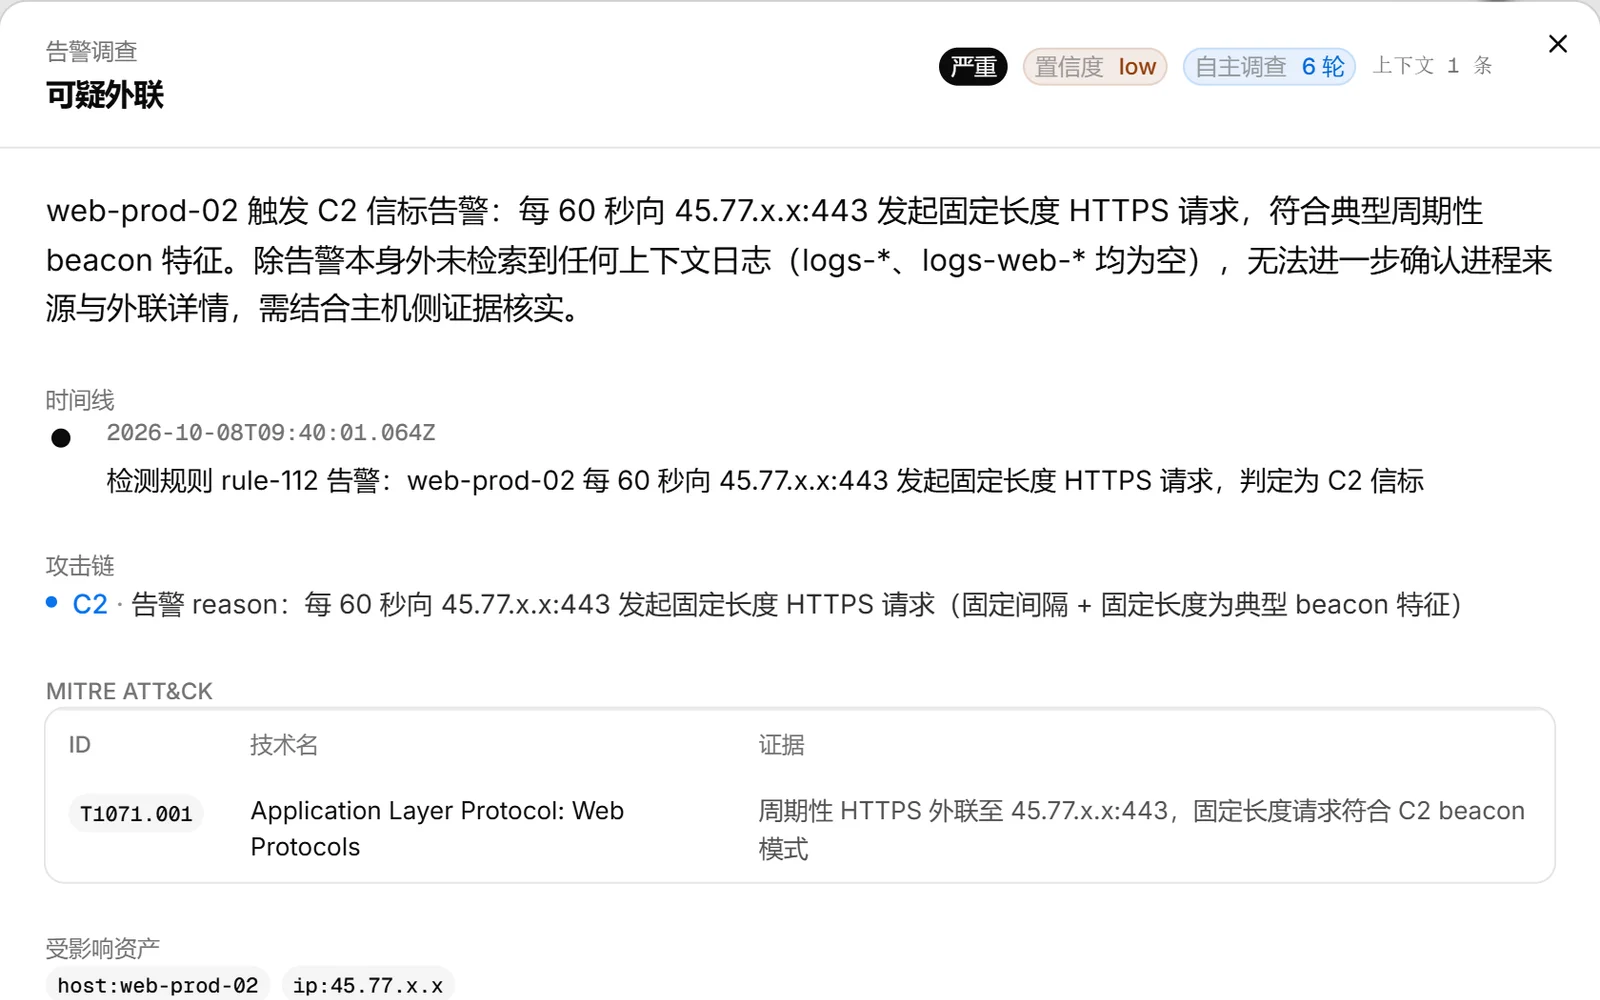Select the timeline dot marker
Viewport: 1600px width, 1000px height.
coord(61,438)
